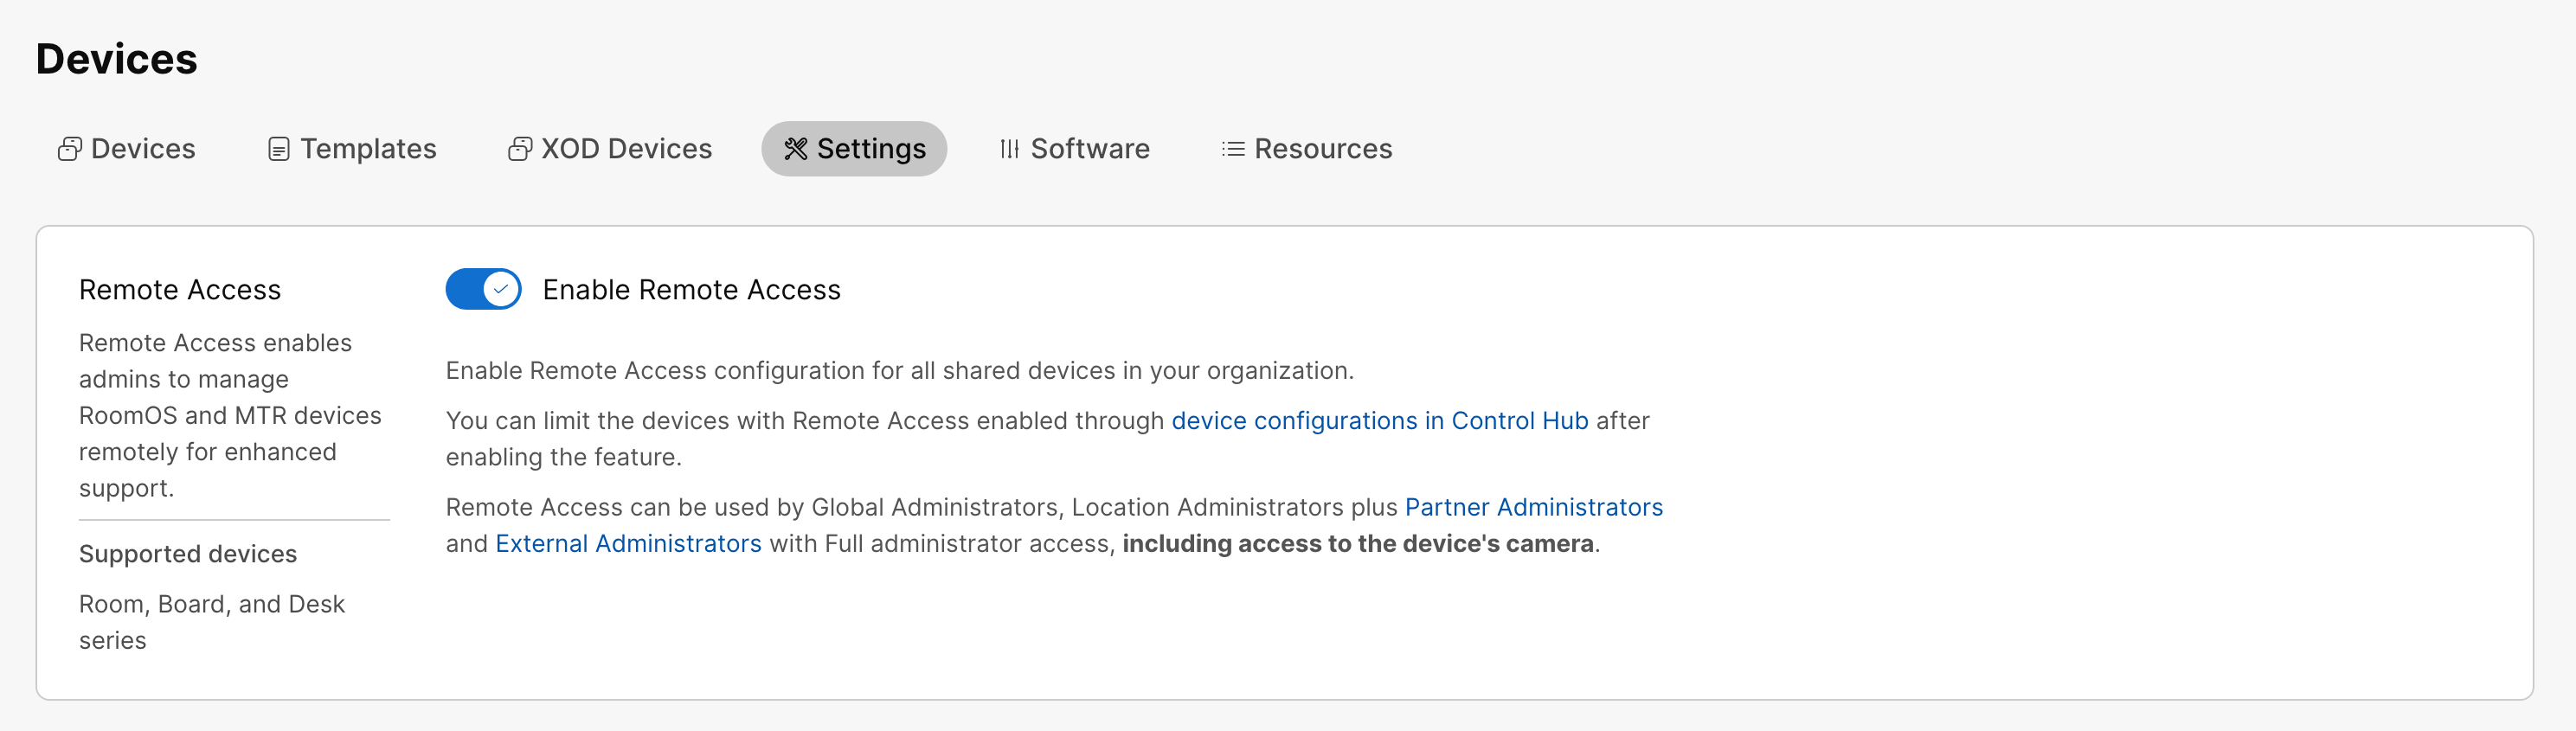Screen dimensions: 2576x731
Task: Disable the Enable Remote Access switch
Action: pyautogui.click(x=483, y=289)
